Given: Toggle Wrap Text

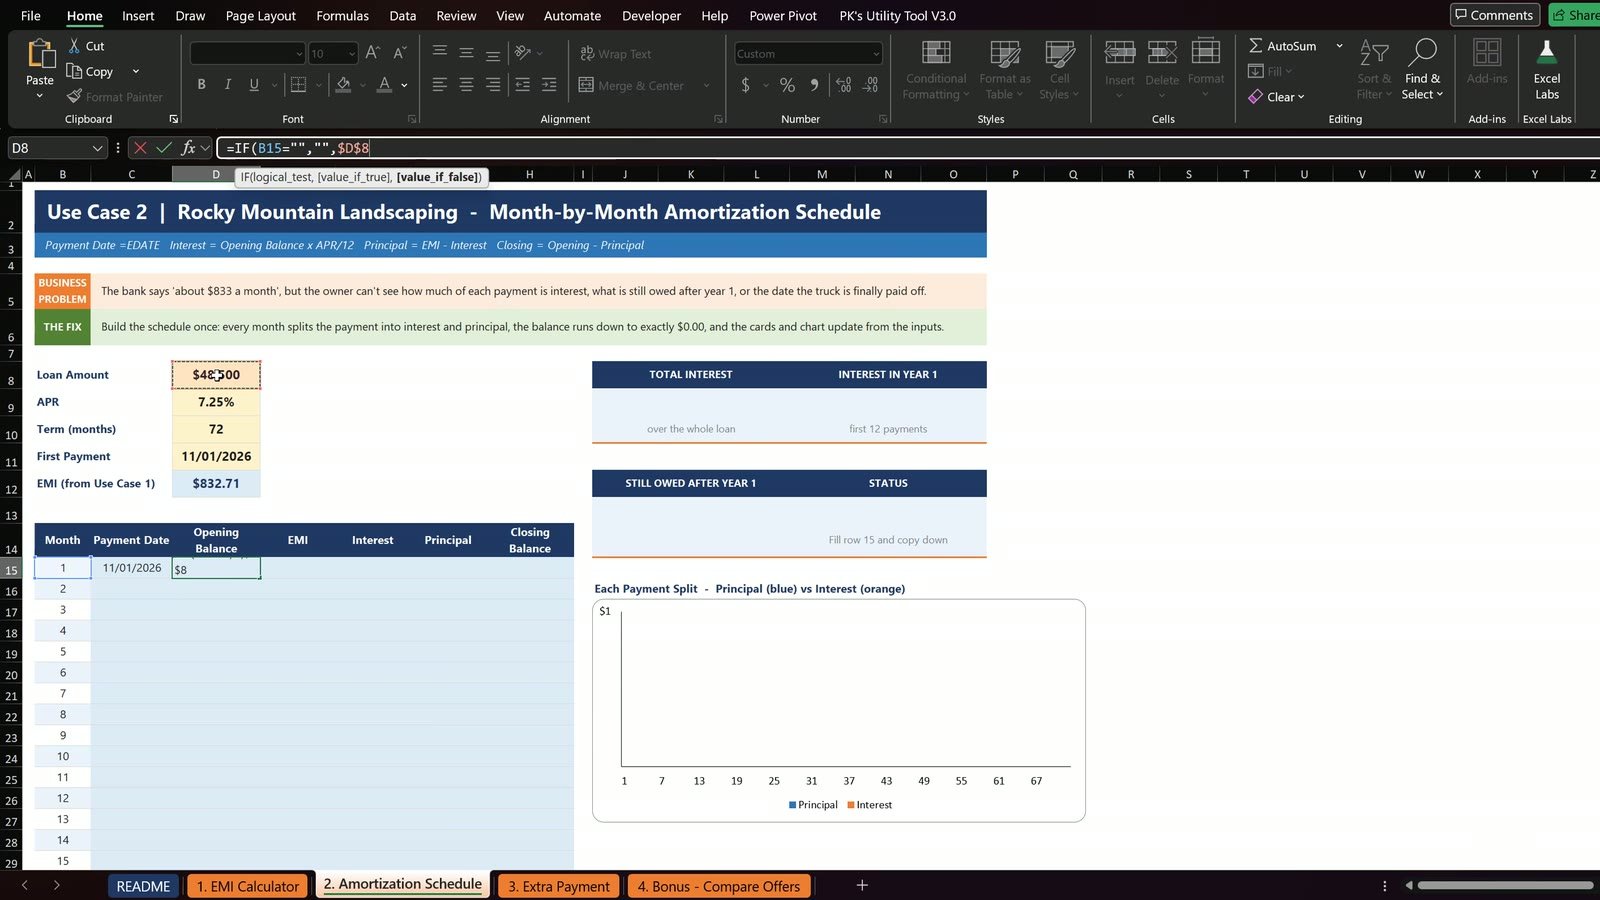Looking at the screenshot, I should 615,54.
